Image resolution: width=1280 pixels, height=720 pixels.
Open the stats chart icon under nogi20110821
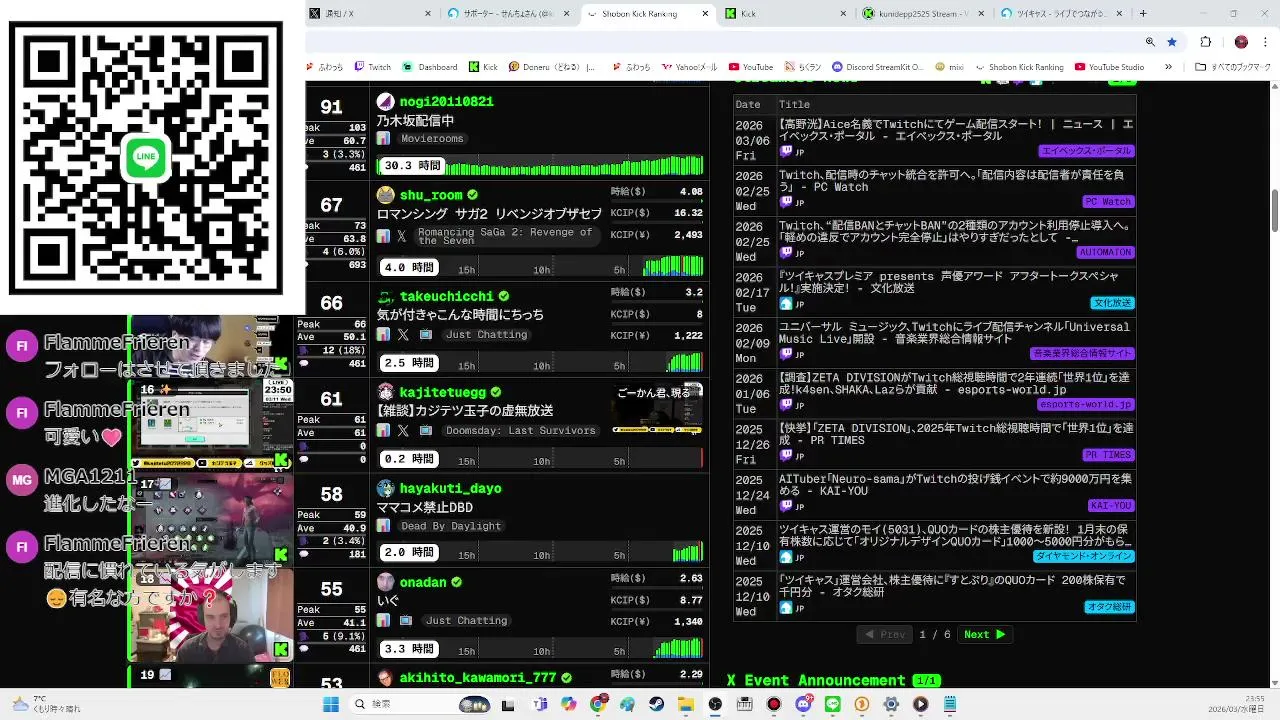tap(383, 138)
